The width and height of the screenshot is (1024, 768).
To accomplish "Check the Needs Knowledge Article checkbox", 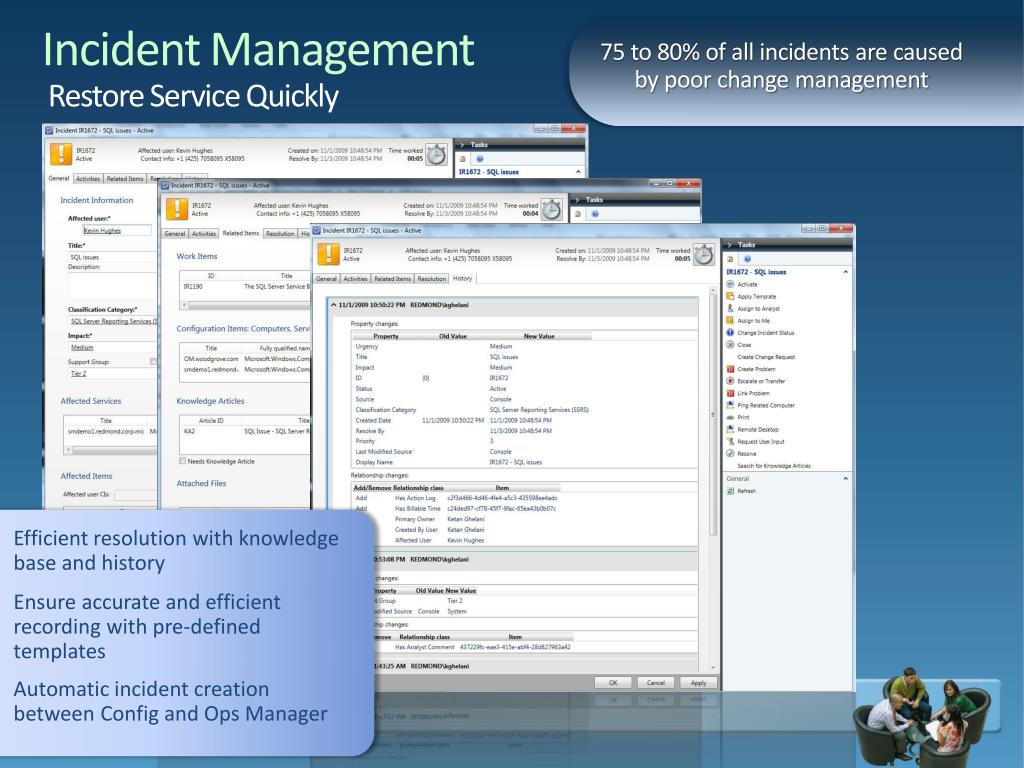I will (183, 461).
